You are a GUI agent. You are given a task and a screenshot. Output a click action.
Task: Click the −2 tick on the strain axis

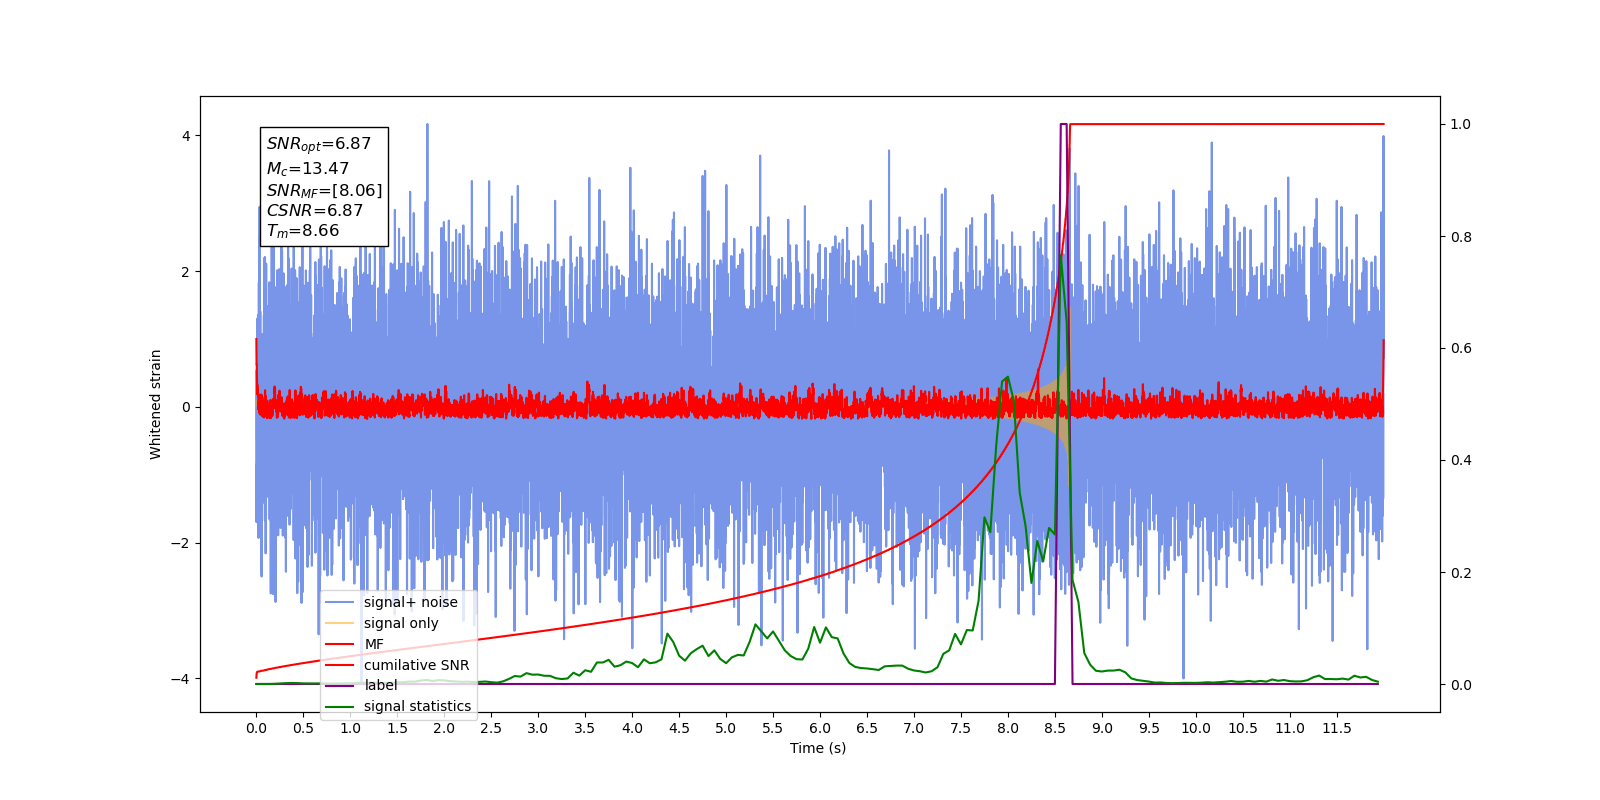(x=182, y=543)
